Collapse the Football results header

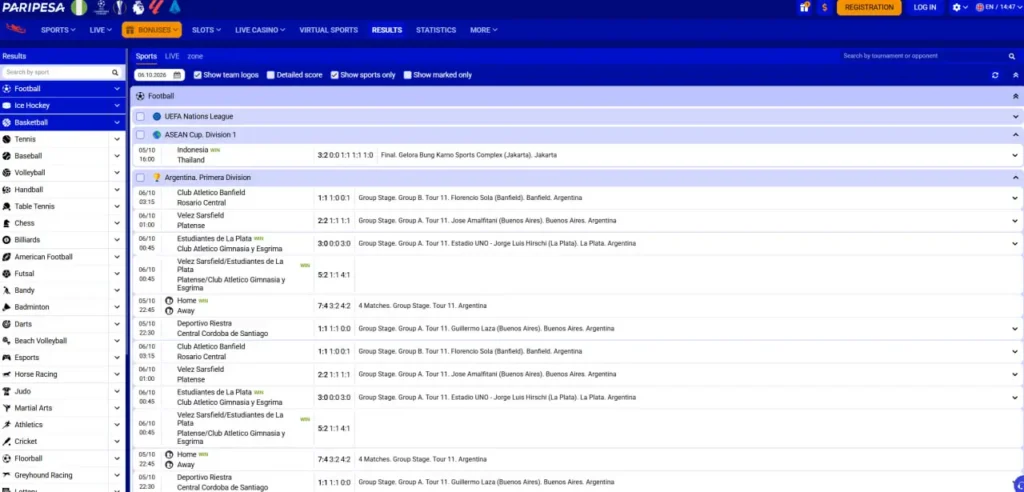(x=1016, y=96)
